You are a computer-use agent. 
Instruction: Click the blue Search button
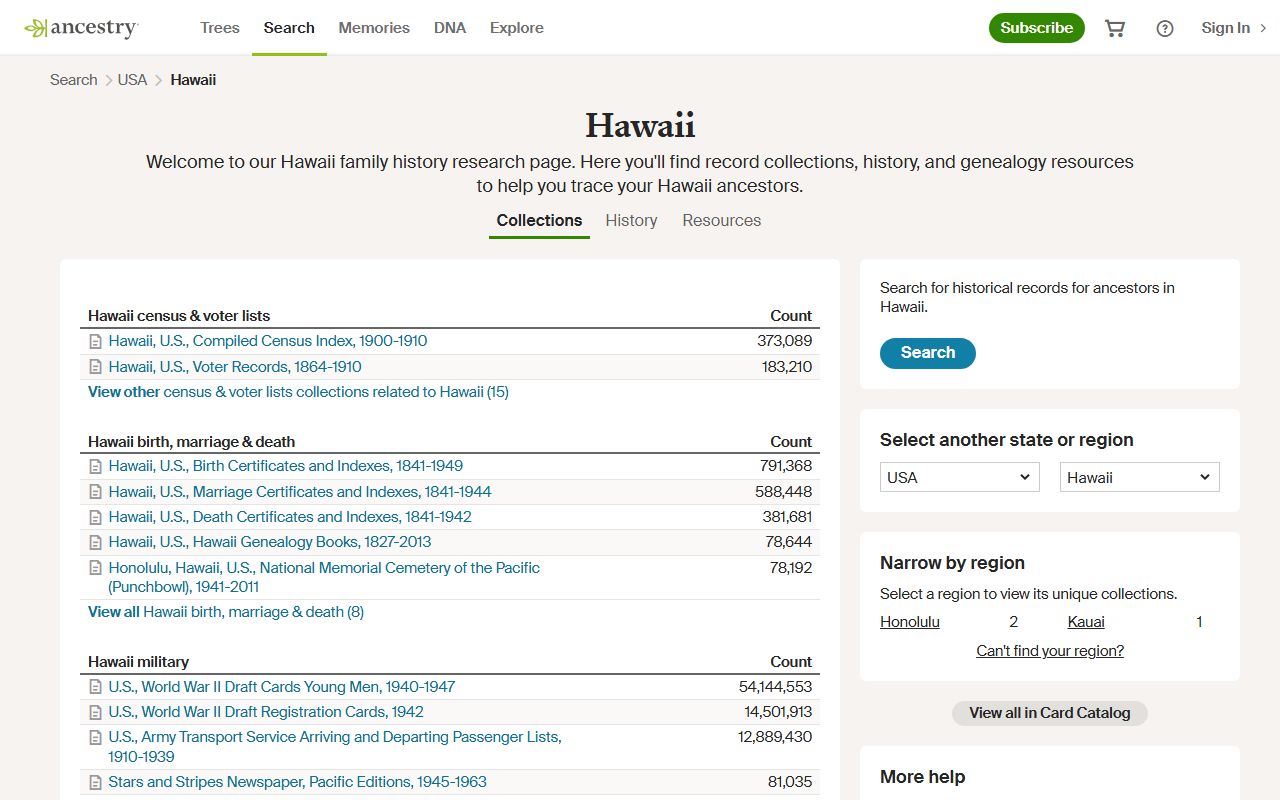[x=928, y=352]
